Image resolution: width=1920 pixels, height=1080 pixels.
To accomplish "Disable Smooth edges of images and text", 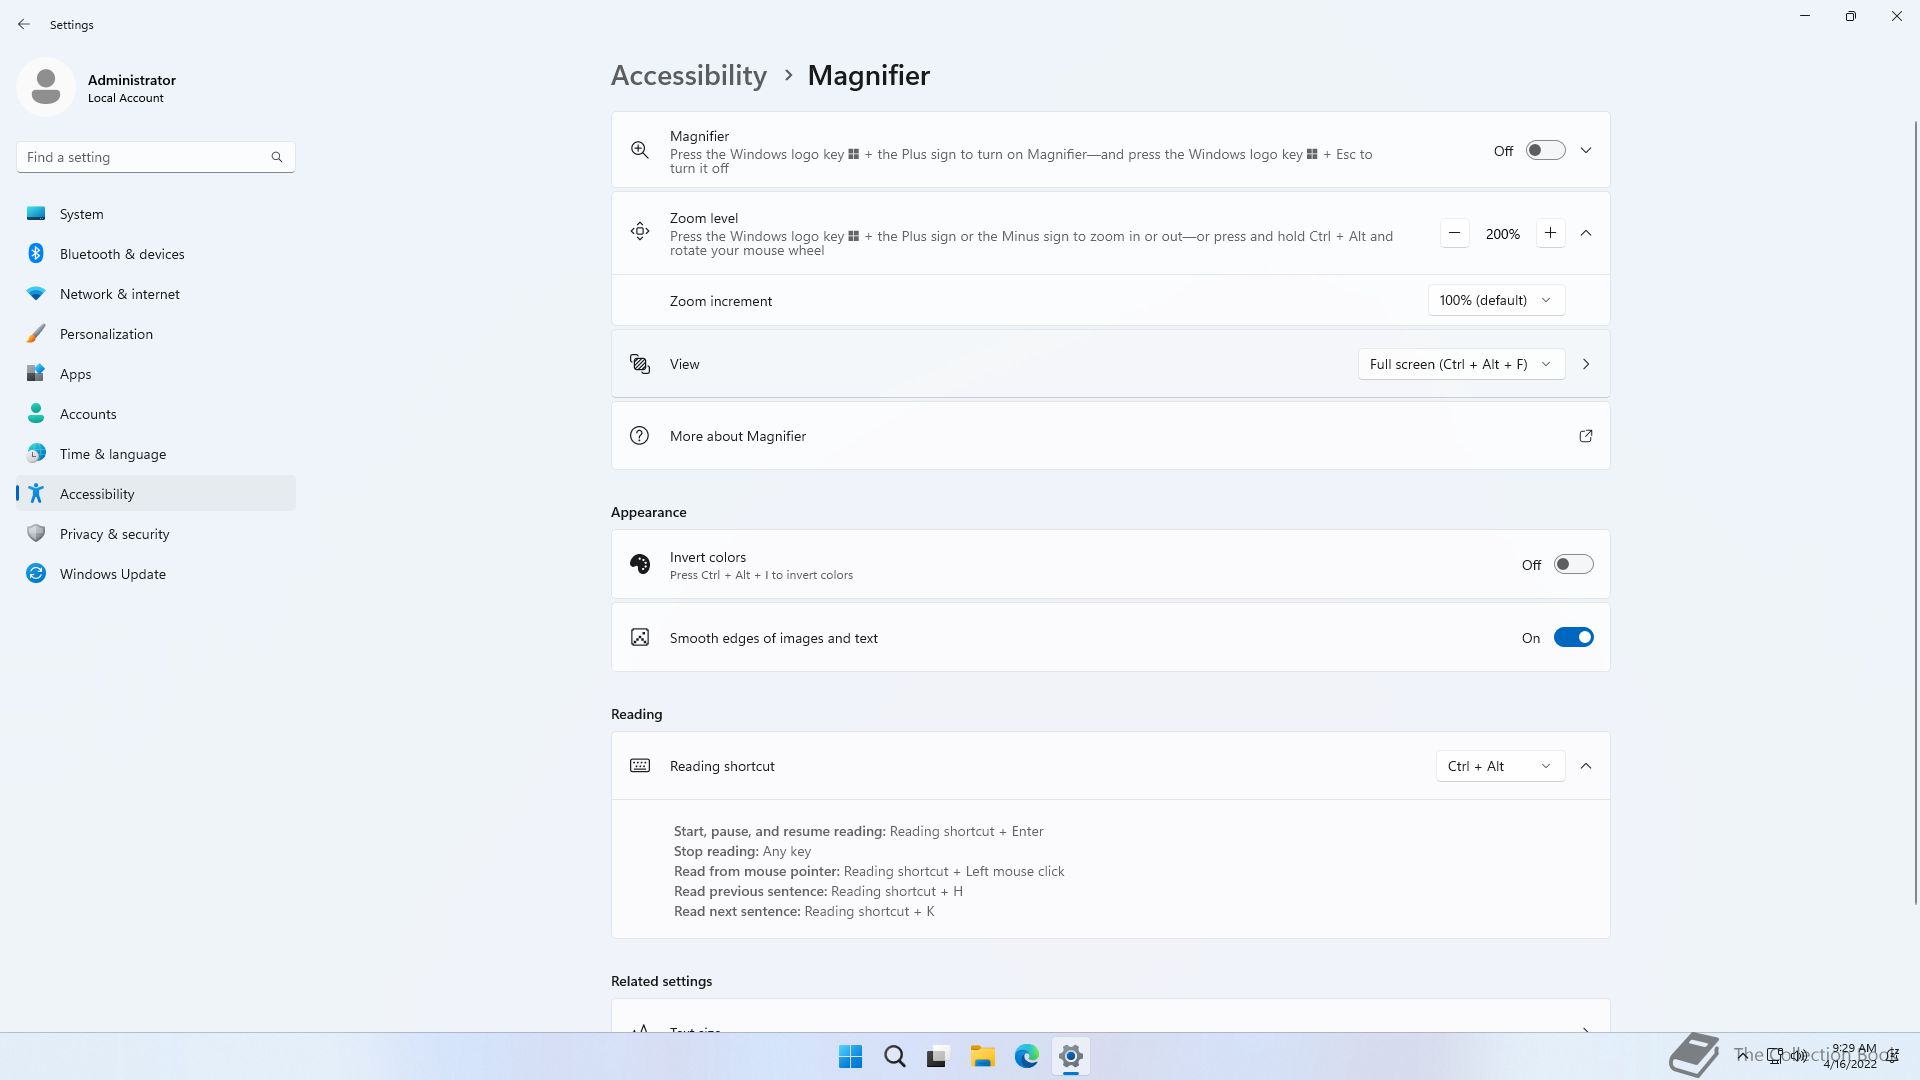I will pyautogui.click(x=1572, y=637).
